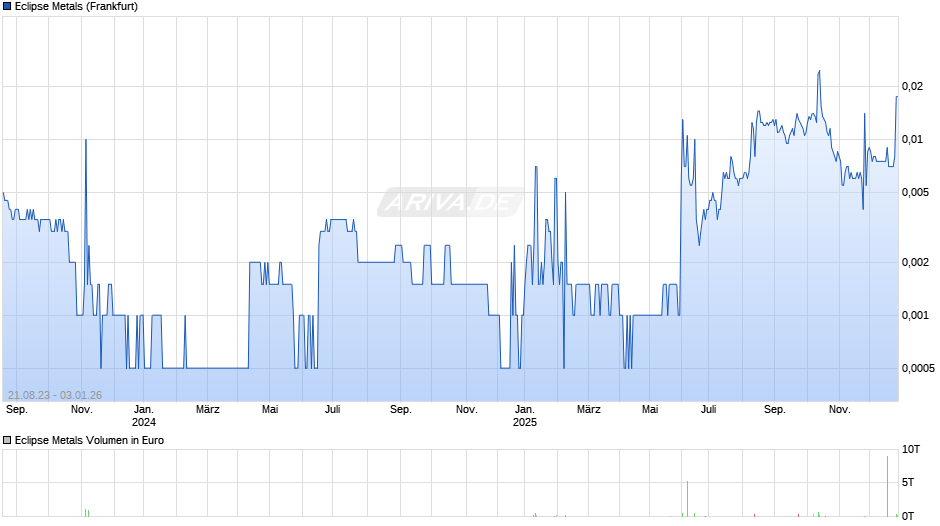Viewport: 940px width, 526px height.
Task: Click the 0,02 price axis label
Action: 912,86
